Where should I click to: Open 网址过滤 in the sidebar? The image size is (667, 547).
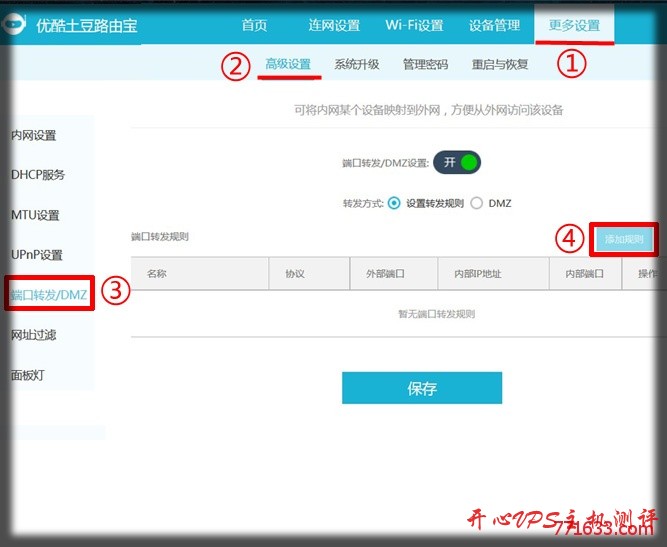[34, 335]
